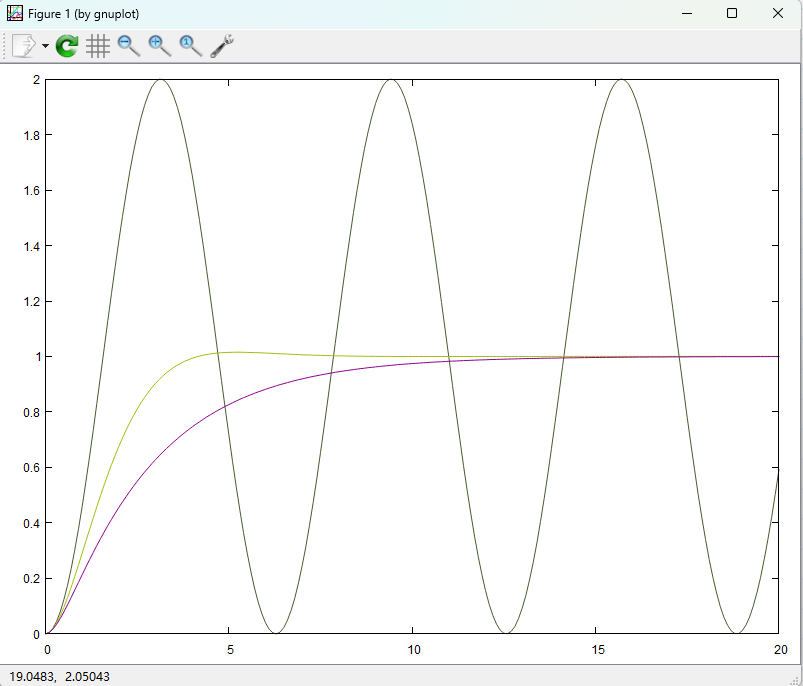This screenshot has height=686, width=803.
Task: Click y-axis tick label 1.8
Action: coord(28,135)
